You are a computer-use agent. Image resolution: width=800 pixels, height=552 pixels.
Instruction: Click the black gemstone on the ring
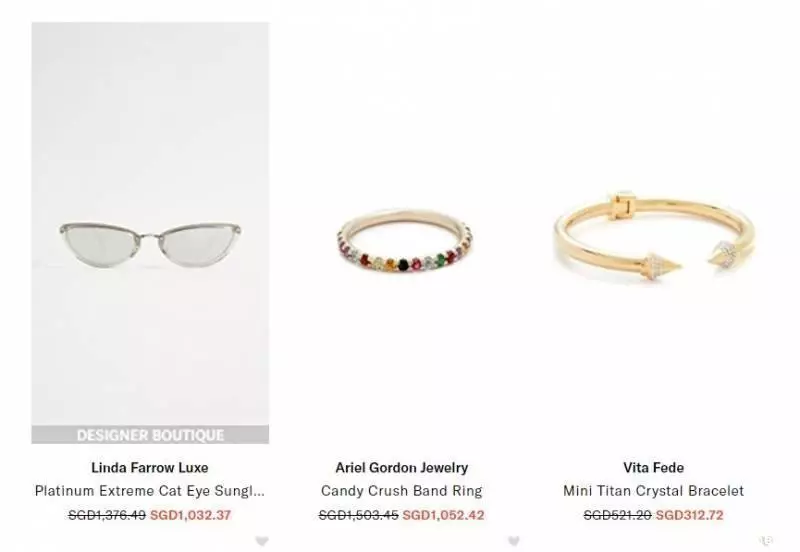coord(404,265)
